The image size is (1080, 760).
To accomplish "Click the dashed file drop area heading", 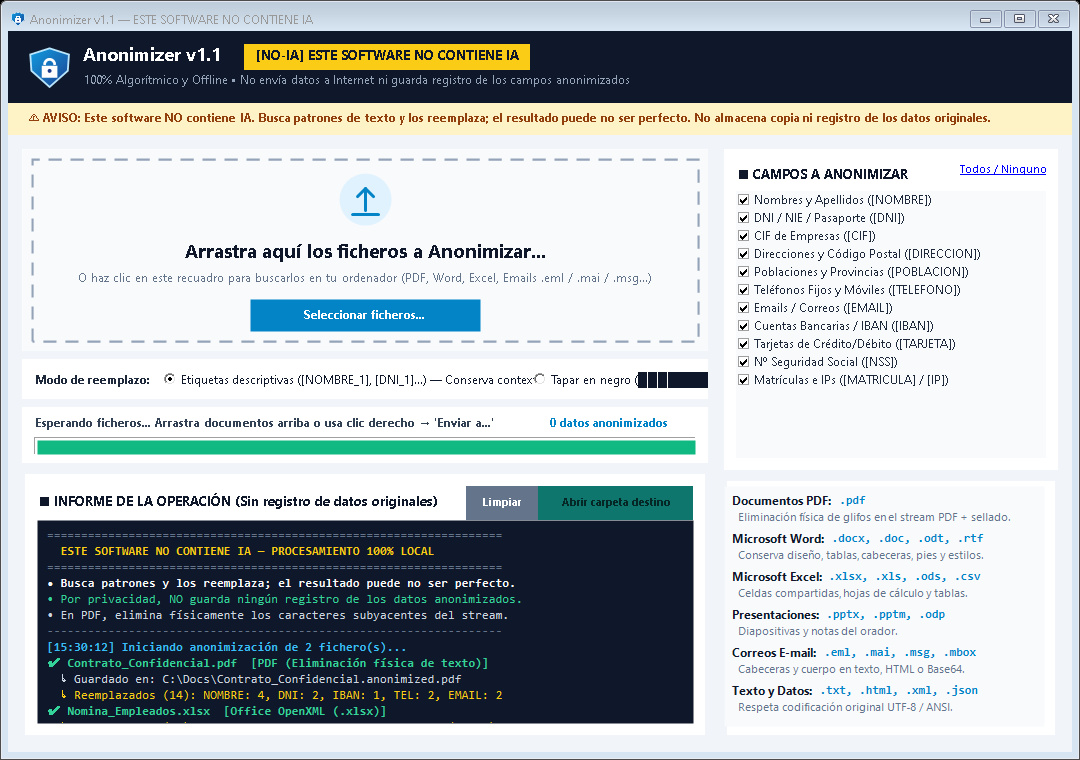I will tap(365, 251).
